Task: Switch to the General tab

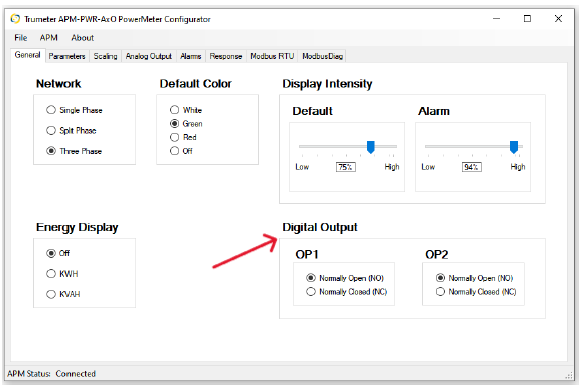Action: [x=27, y=55]
